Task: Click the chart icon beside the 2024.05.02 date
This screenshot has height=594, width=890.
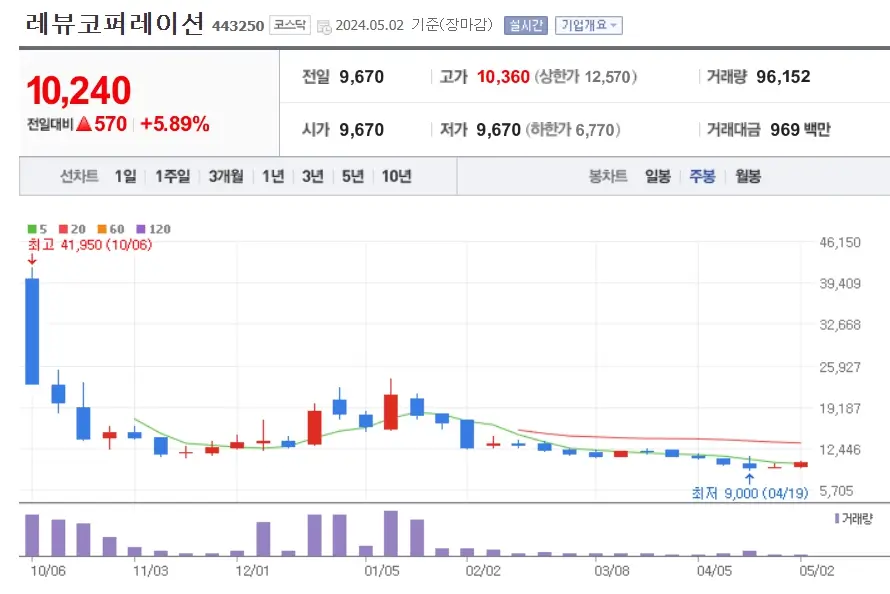Action: tap(322, 26)
